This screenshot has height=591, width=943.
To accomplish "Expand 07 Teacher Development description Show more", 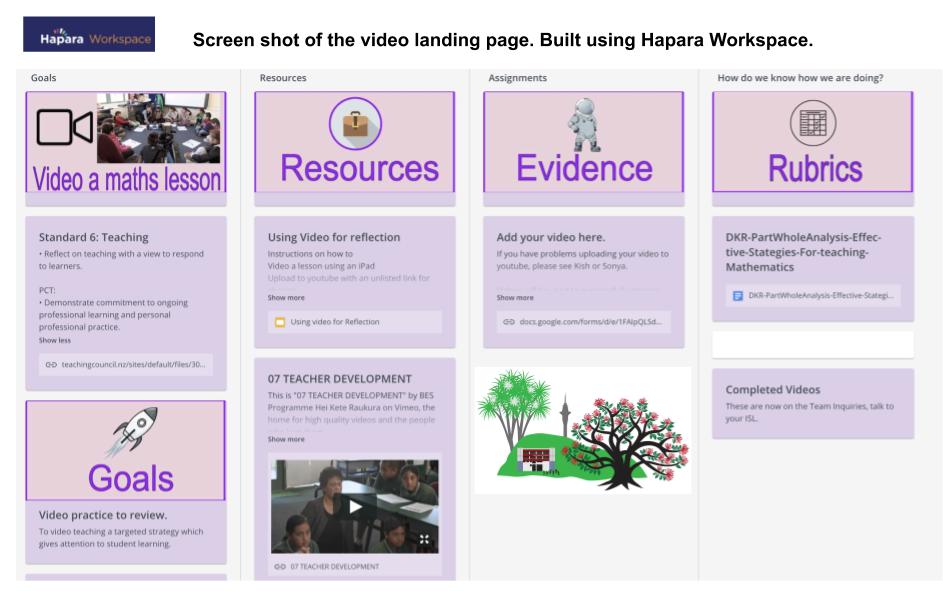I will tap(285, 438).
